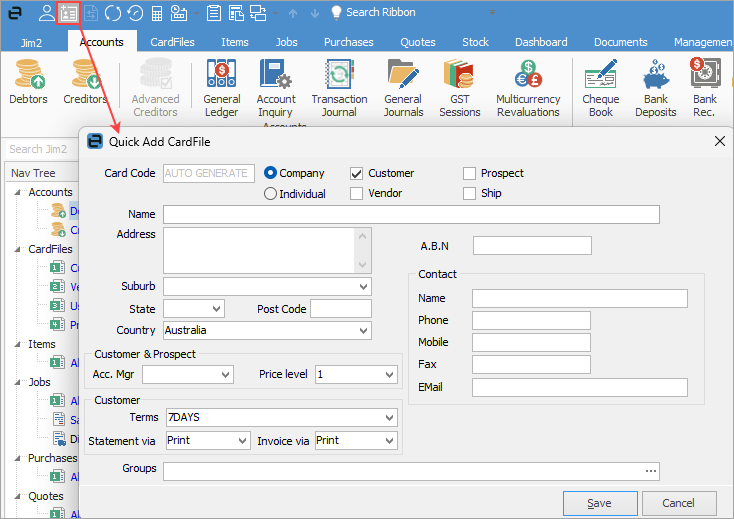Screen dimensions: 734x519
Task: Open the Terms dropdown list
Action: [x=391, y=417]
